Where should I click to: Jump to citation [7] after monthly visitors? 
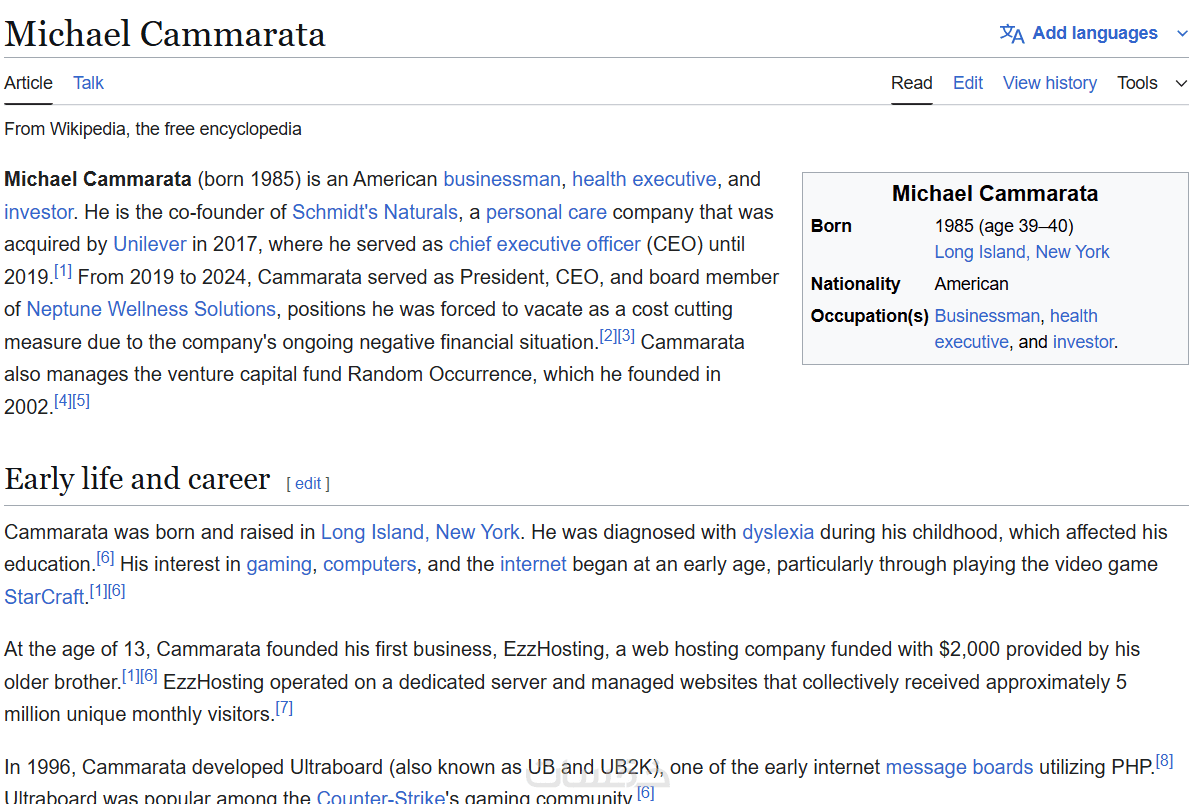(284, 708)
